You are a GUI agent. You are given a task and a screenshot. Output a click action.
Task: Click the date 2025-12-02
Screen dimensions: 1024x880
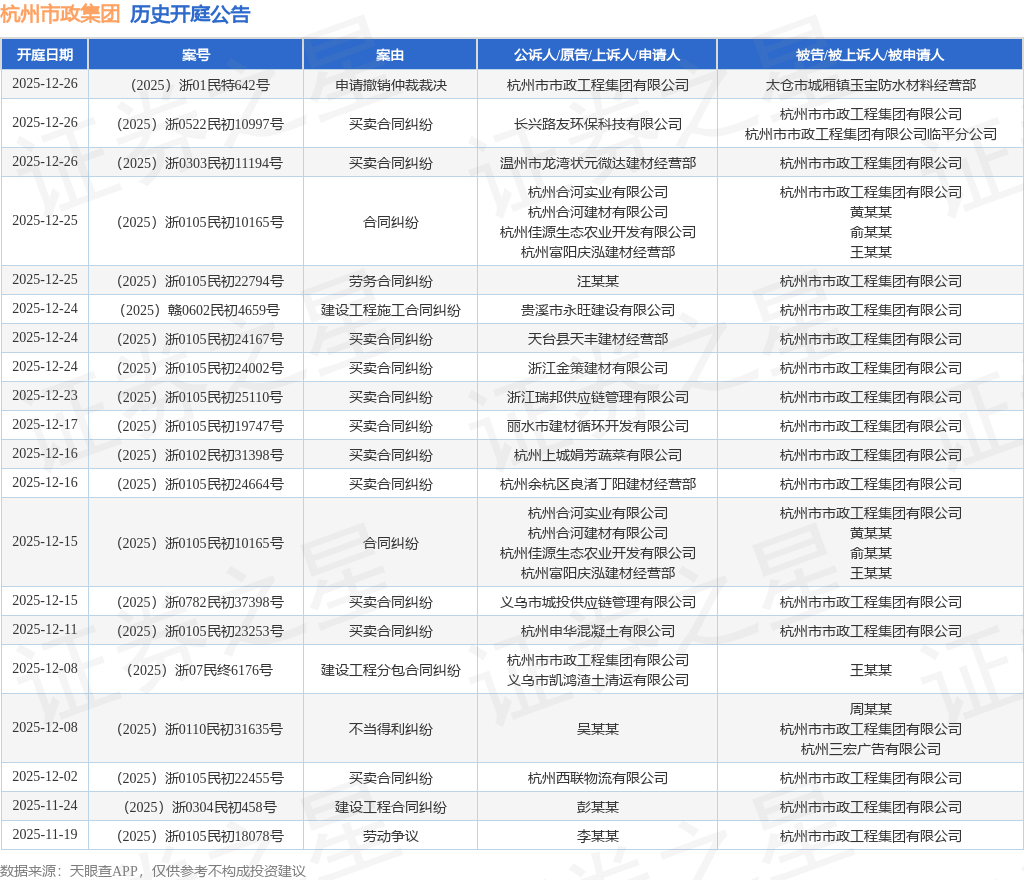click(x=44, y=777)
